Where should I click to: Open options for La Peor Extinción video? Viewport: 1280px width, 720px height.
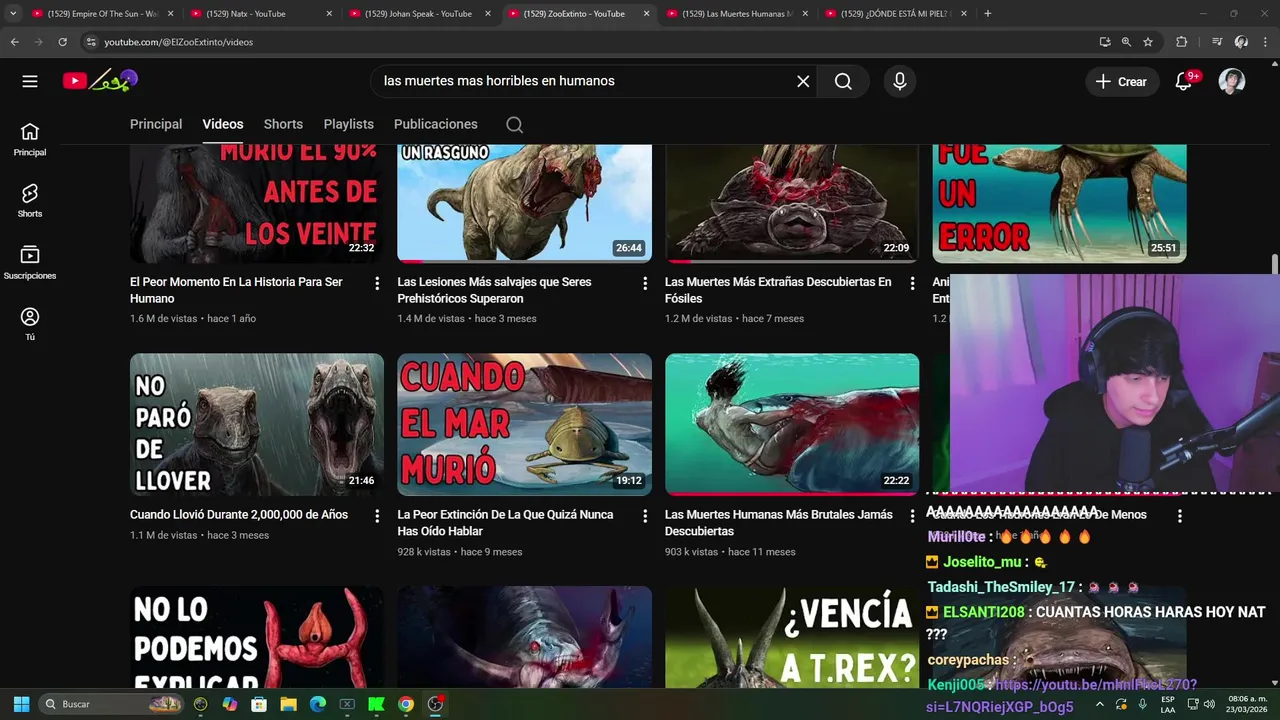coord(645,516)
